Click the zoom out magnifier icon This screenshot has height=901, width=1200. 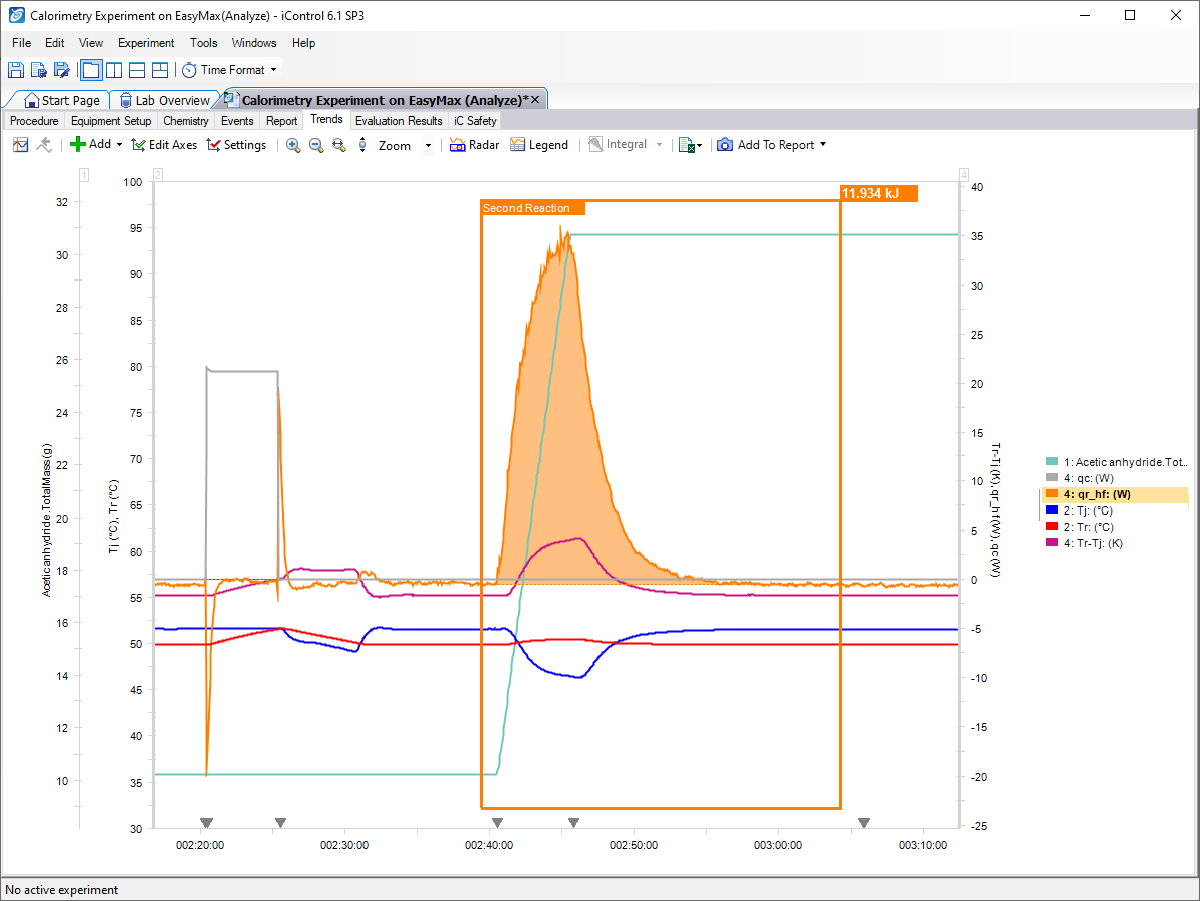pos(316,145)
